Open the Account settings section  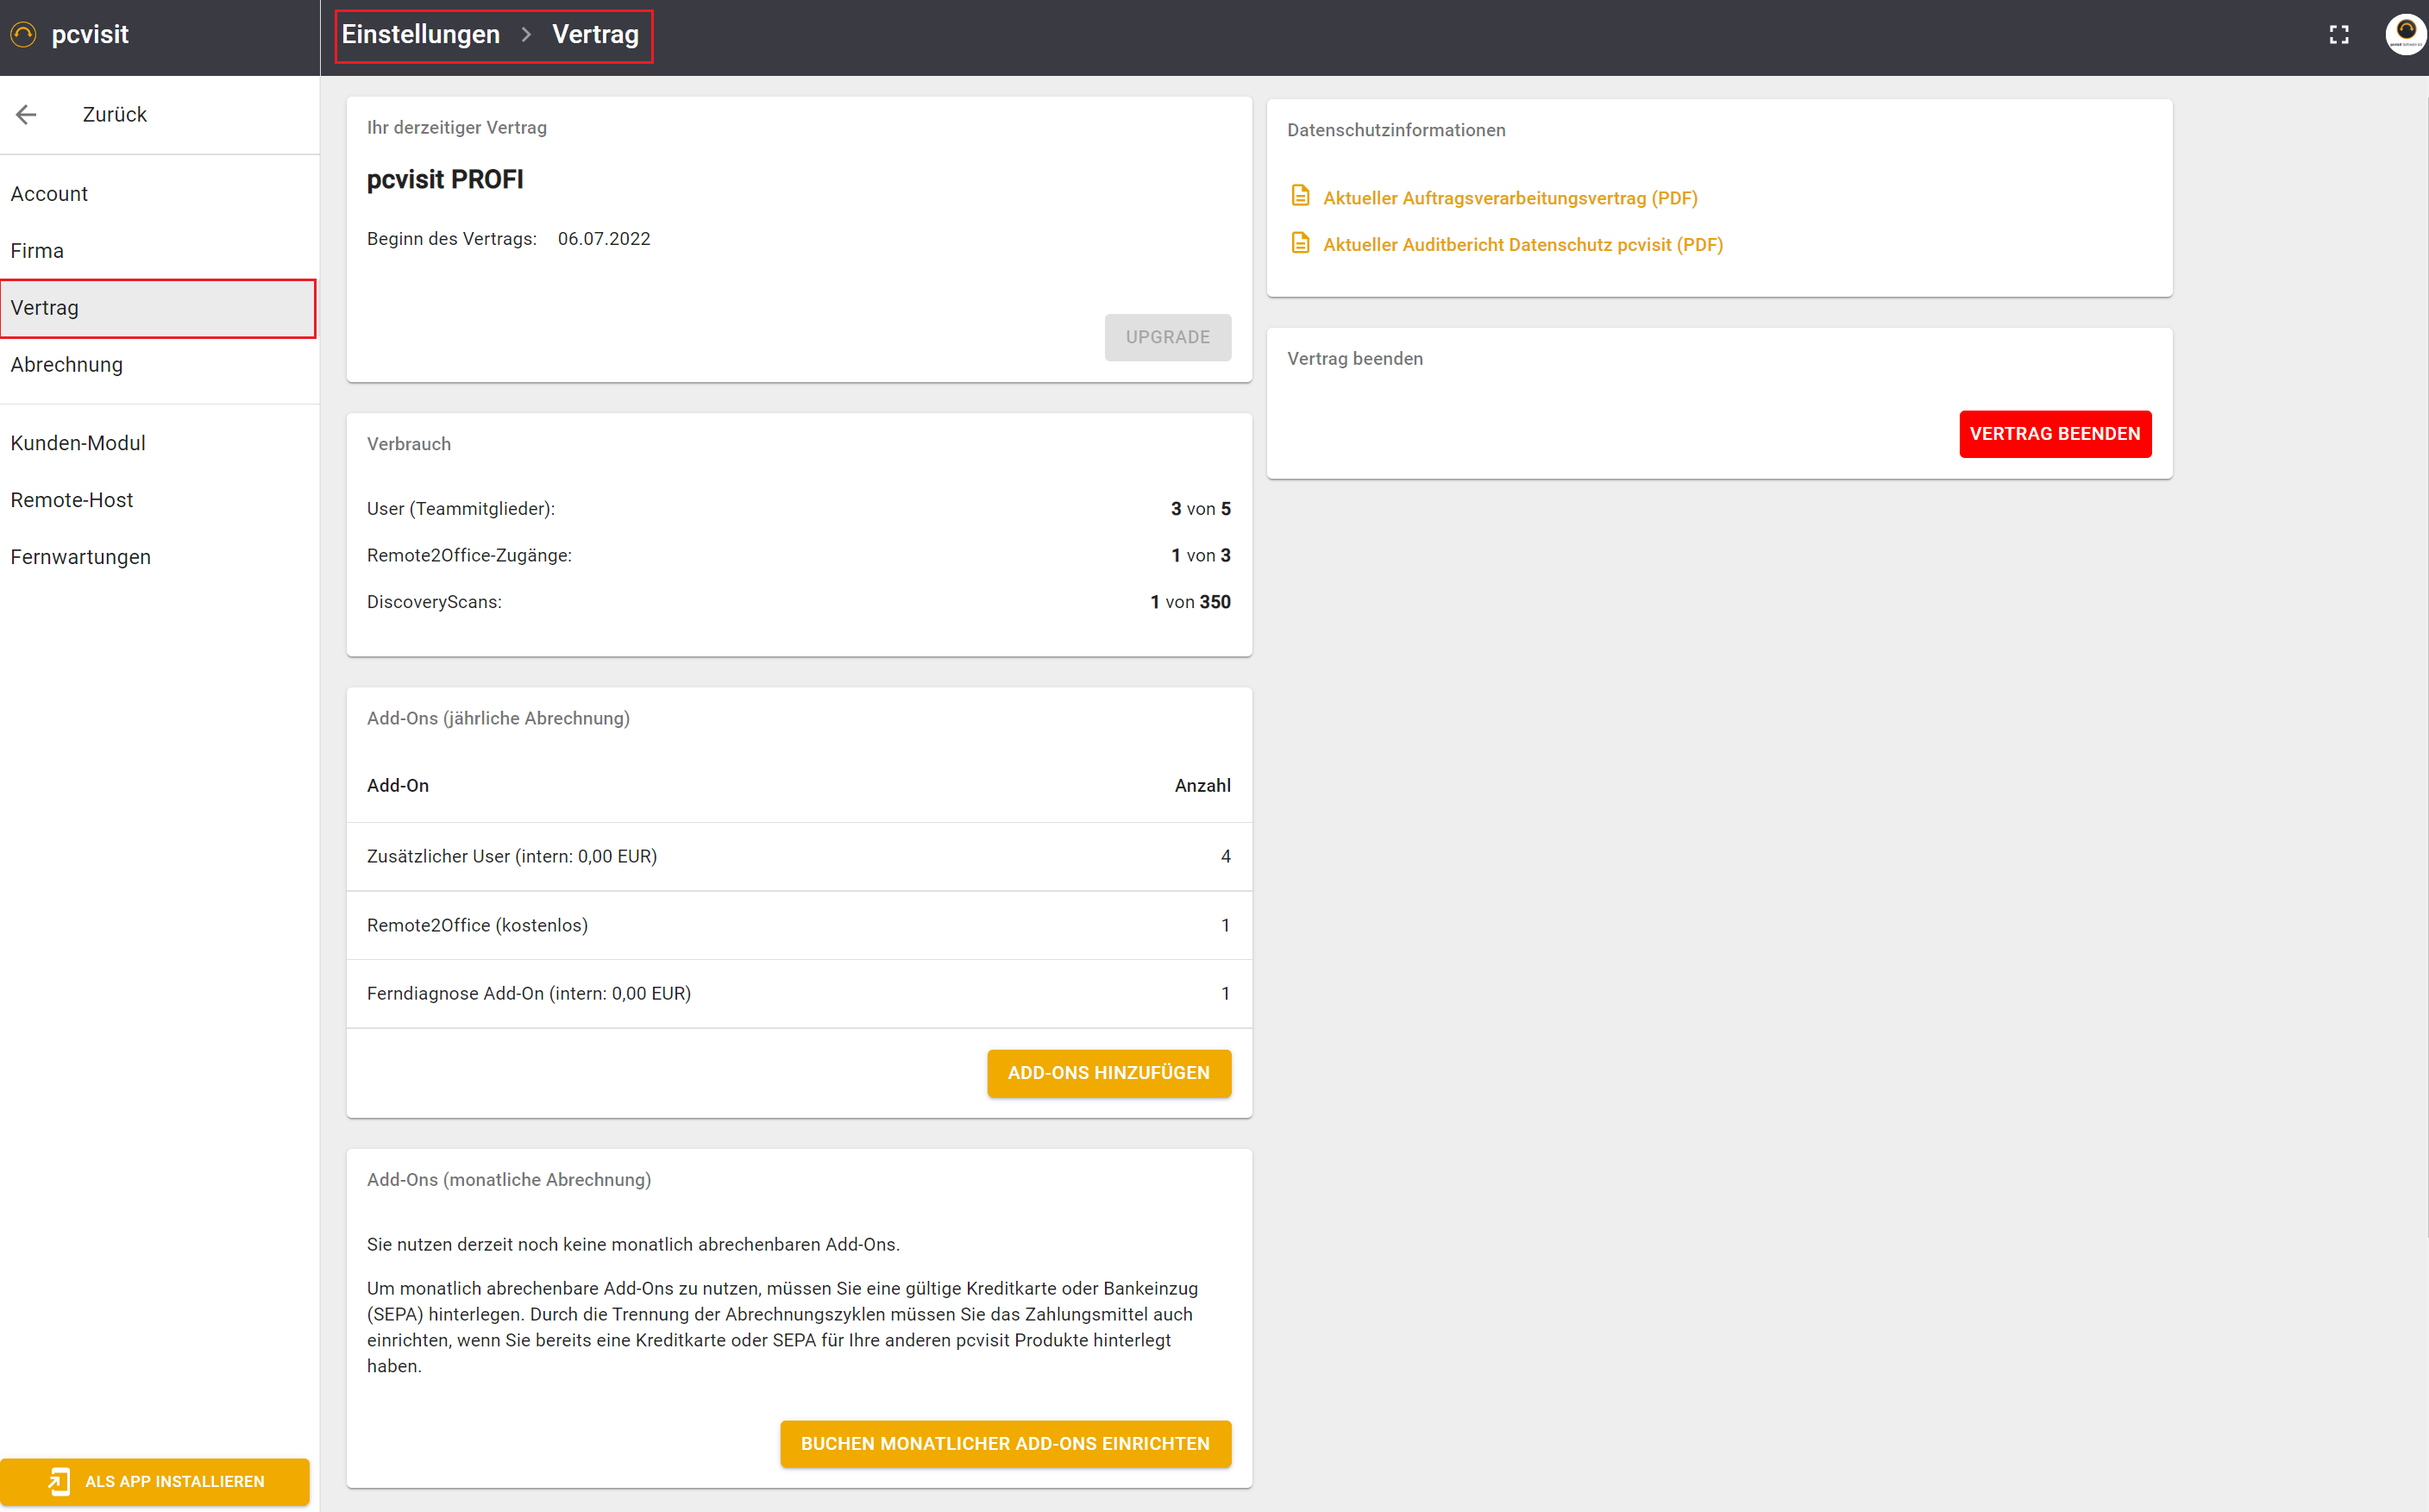(49, 194)
